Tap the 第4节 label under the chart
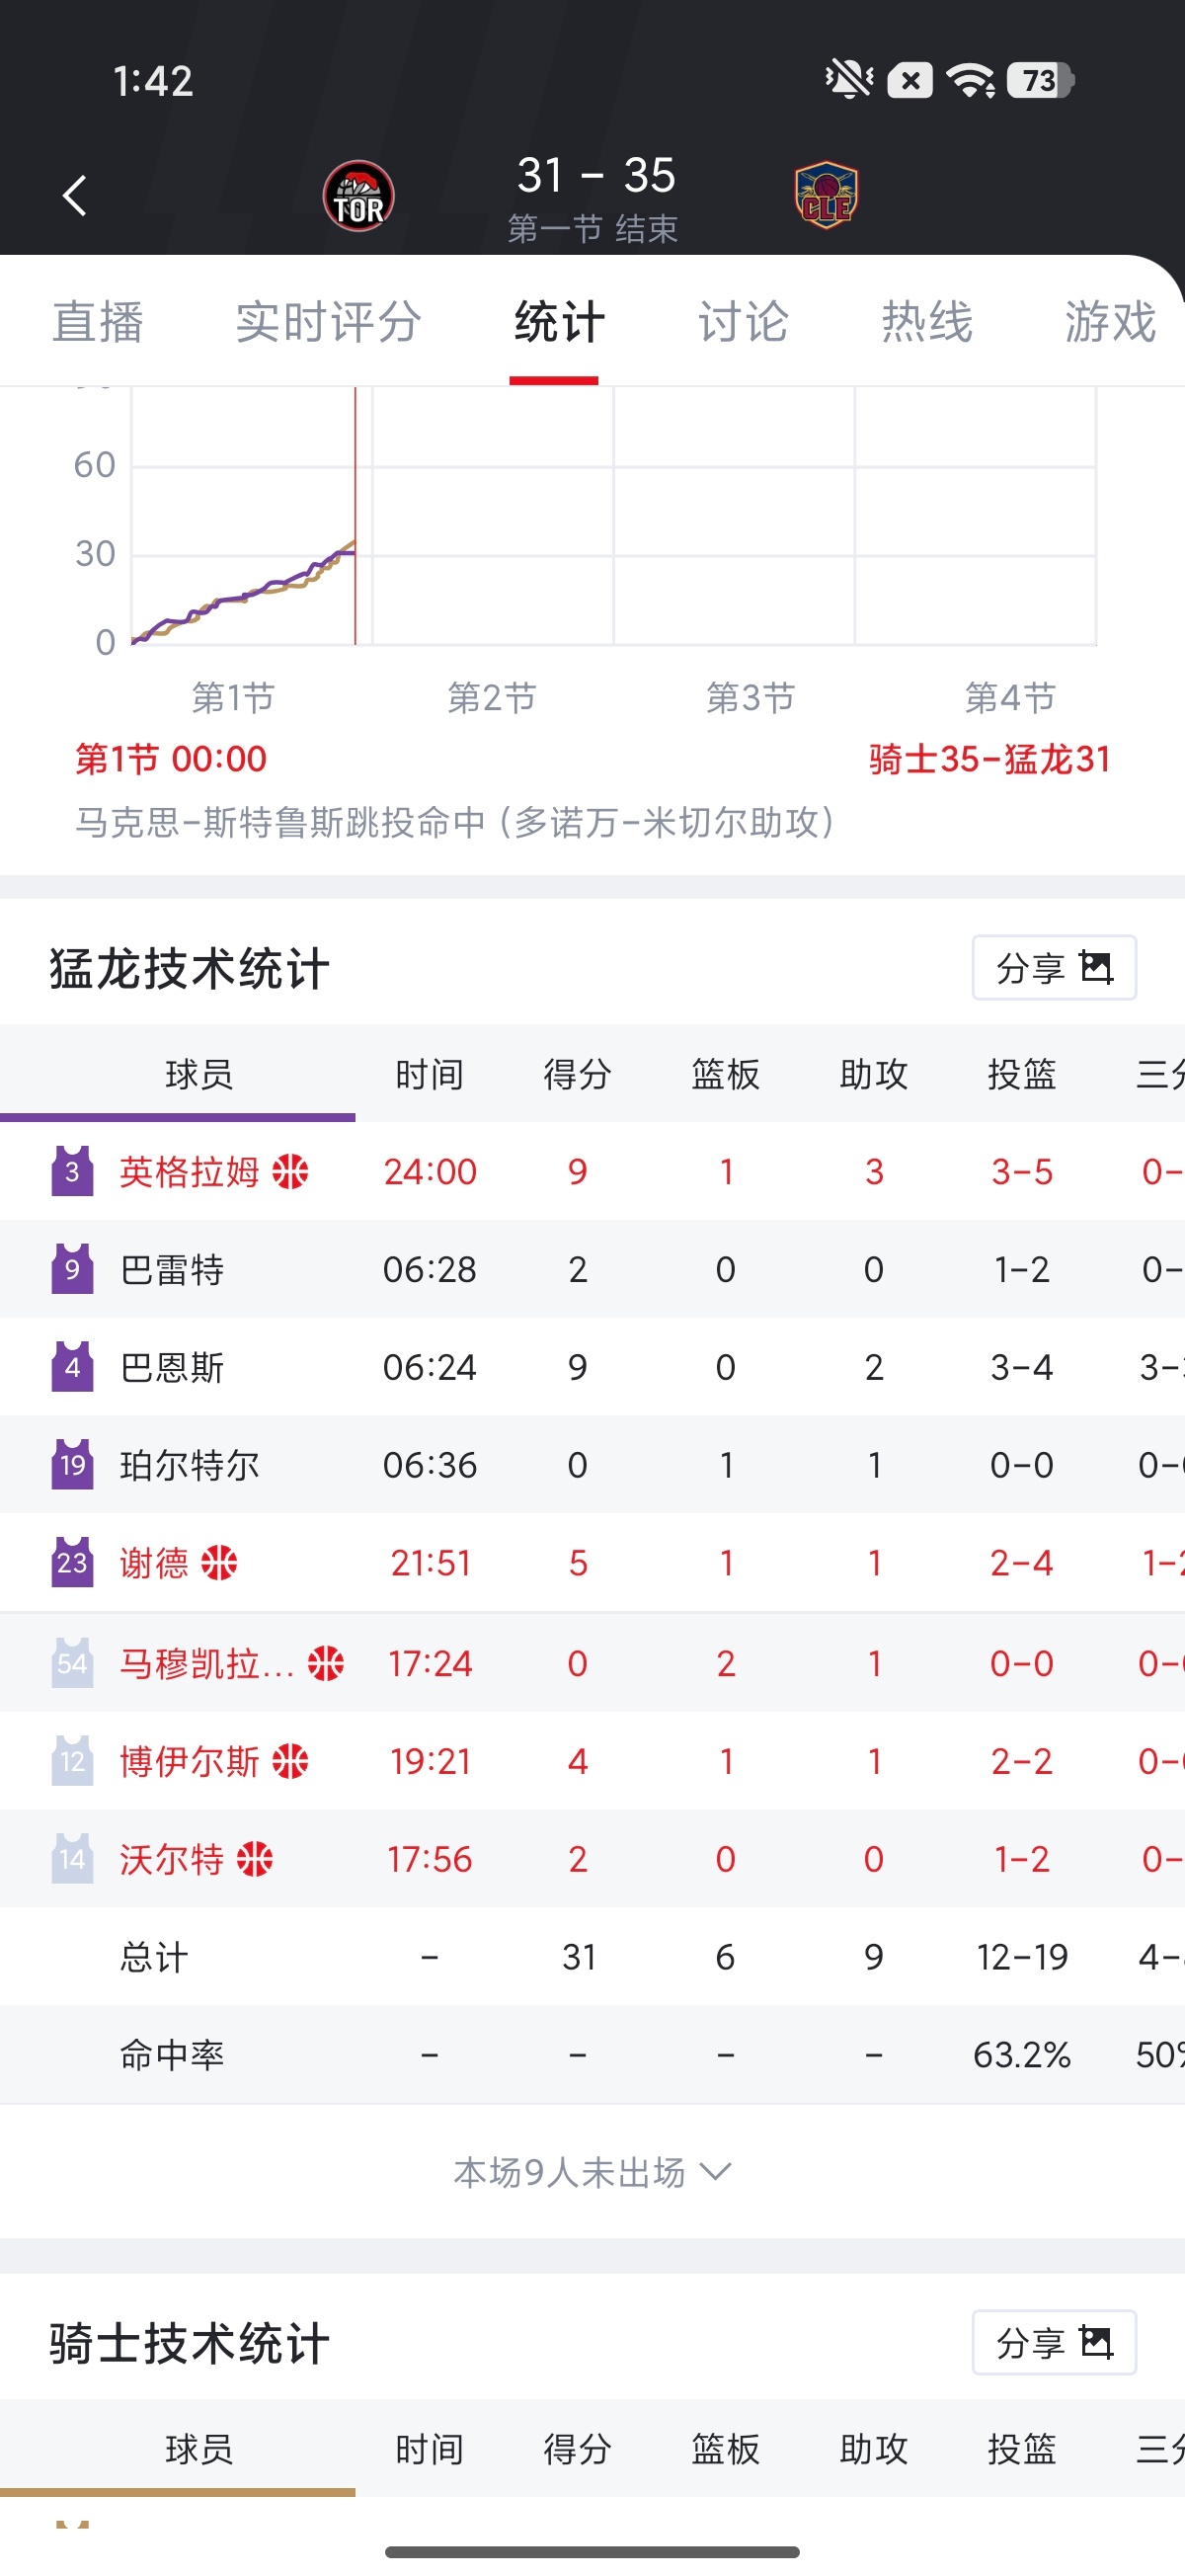Viewport: 1185px width, 2576px height. [1010, 697]
